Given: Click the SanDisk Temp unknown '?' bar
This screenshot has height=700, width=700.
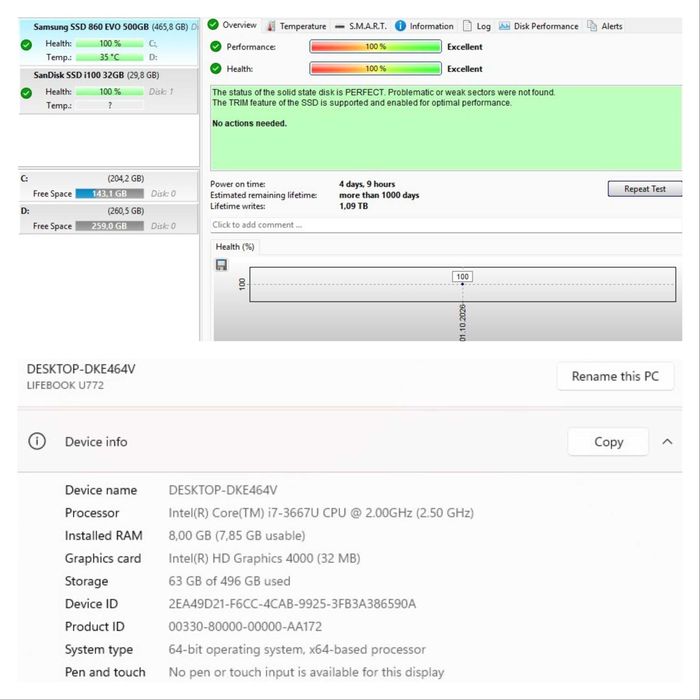Looking at the screenshot, I should click(110, 105).
